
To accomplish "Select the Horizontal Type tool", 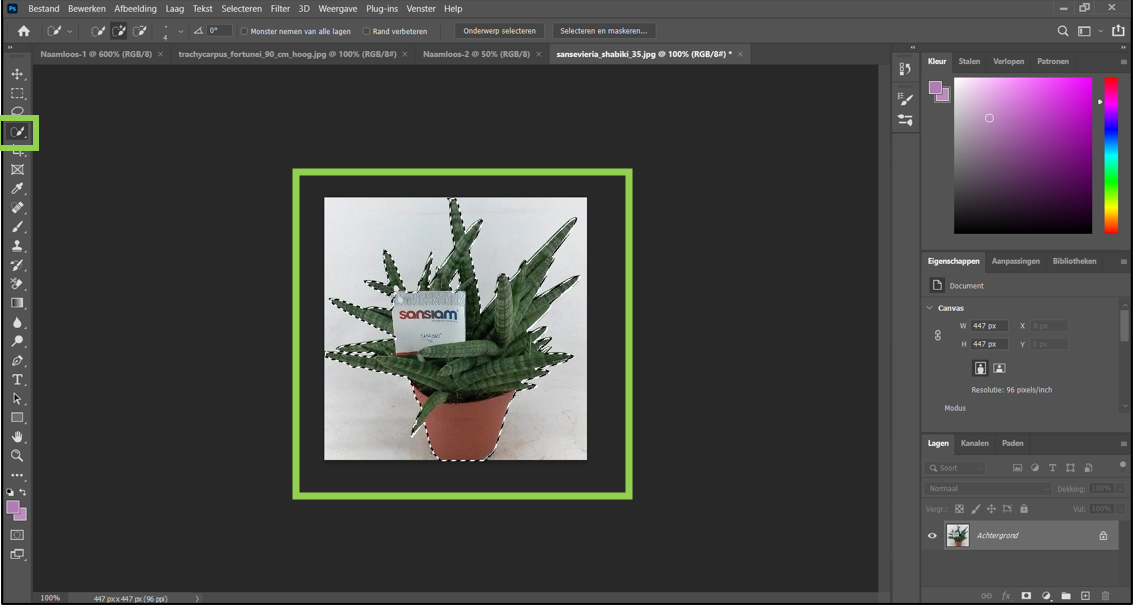I will (17, 380).
